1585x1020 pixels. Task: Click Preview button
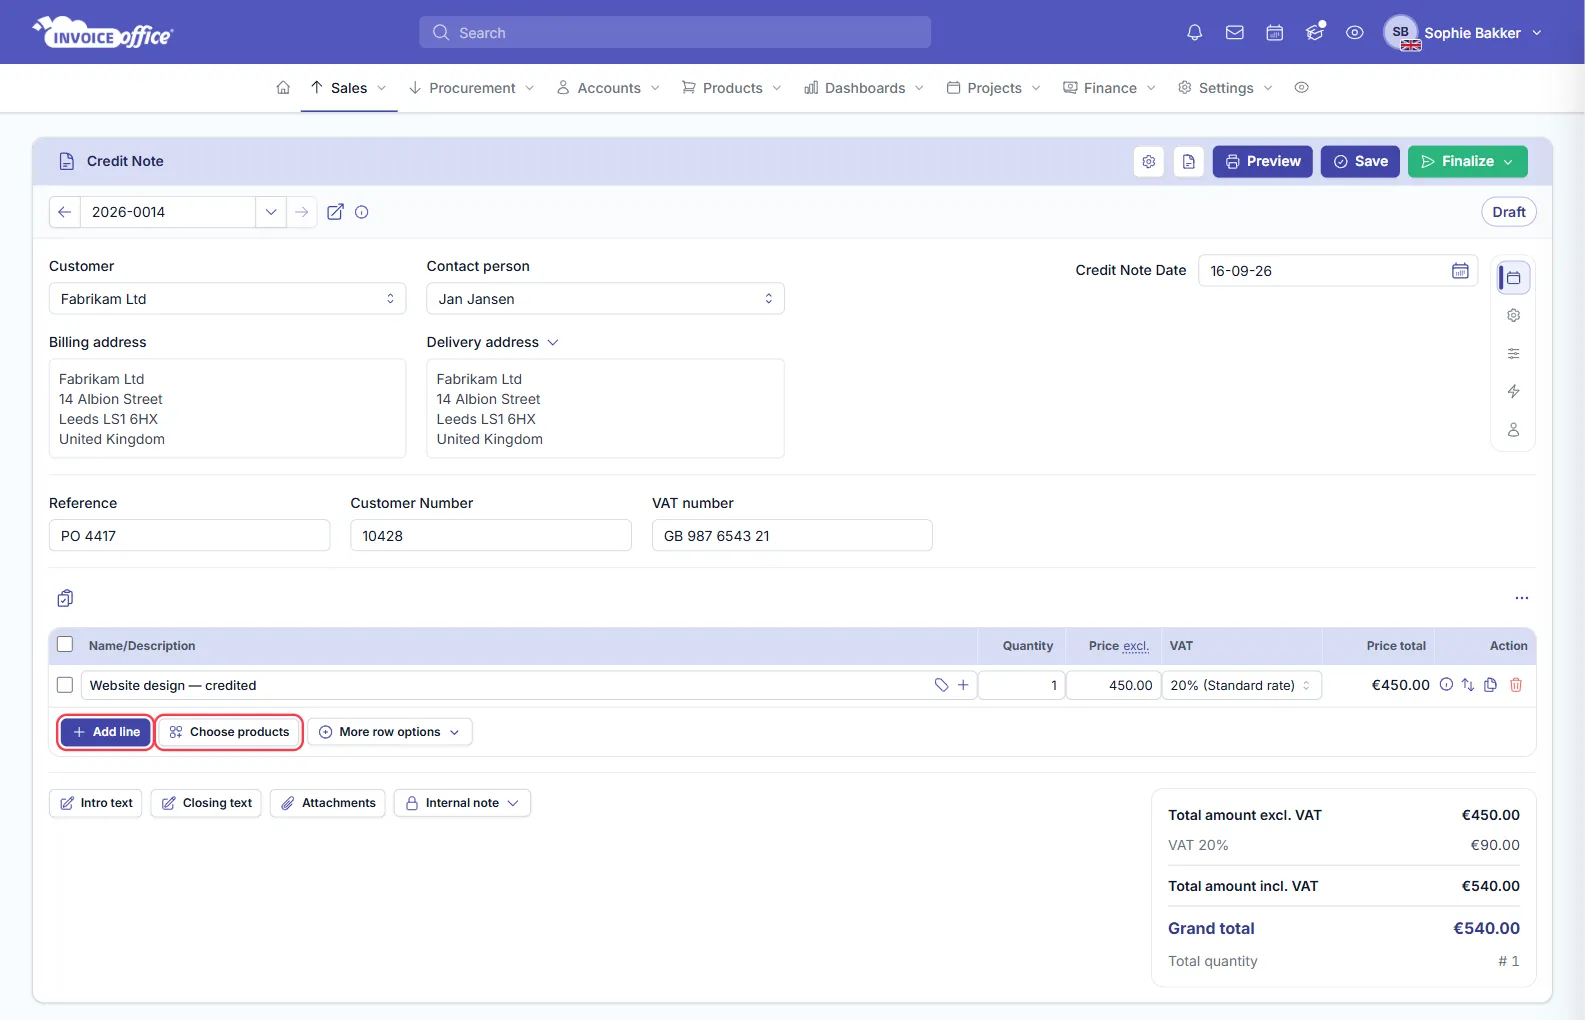tap(1263, 162)
